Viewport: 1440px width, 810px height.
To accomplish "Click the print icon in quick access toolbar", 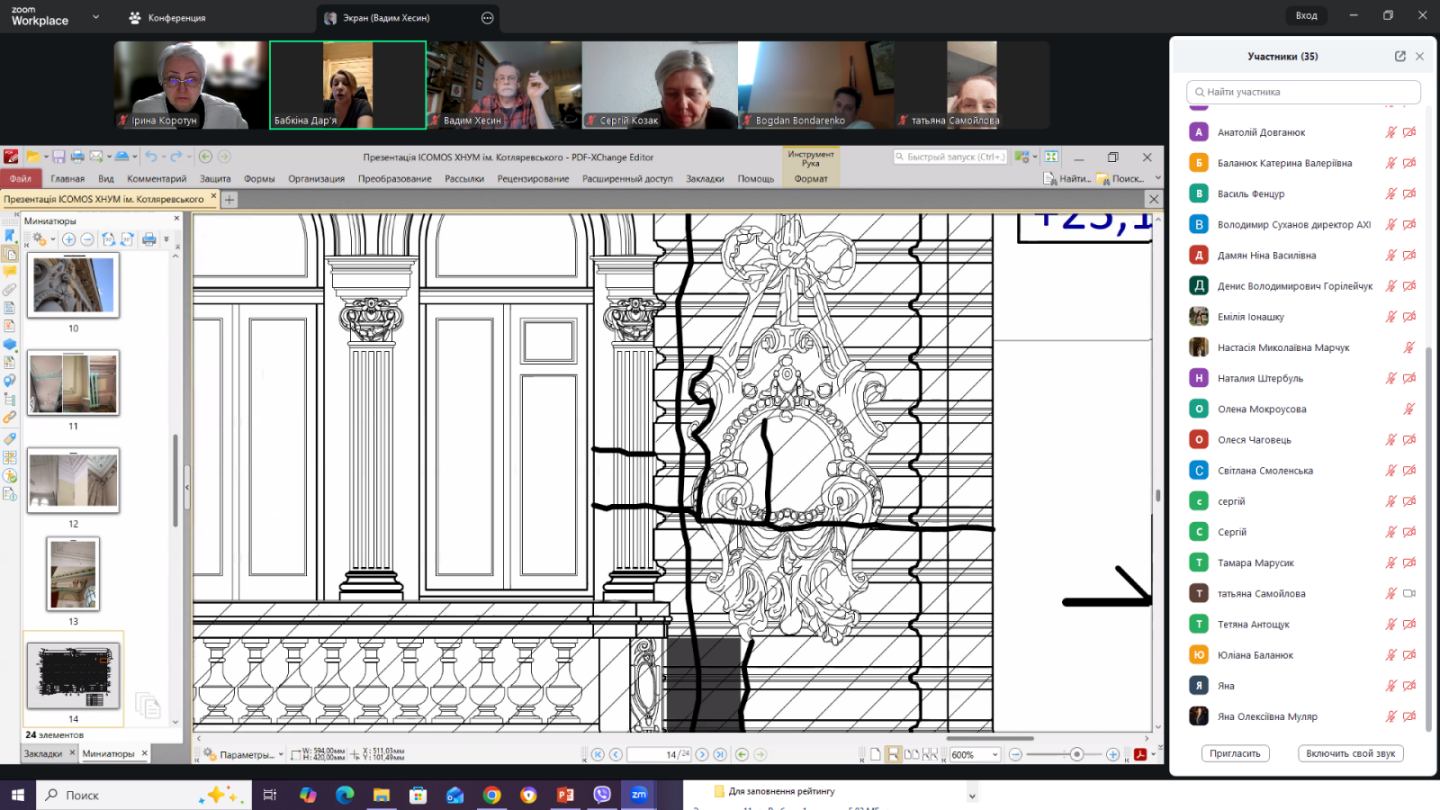I will 78,157.
